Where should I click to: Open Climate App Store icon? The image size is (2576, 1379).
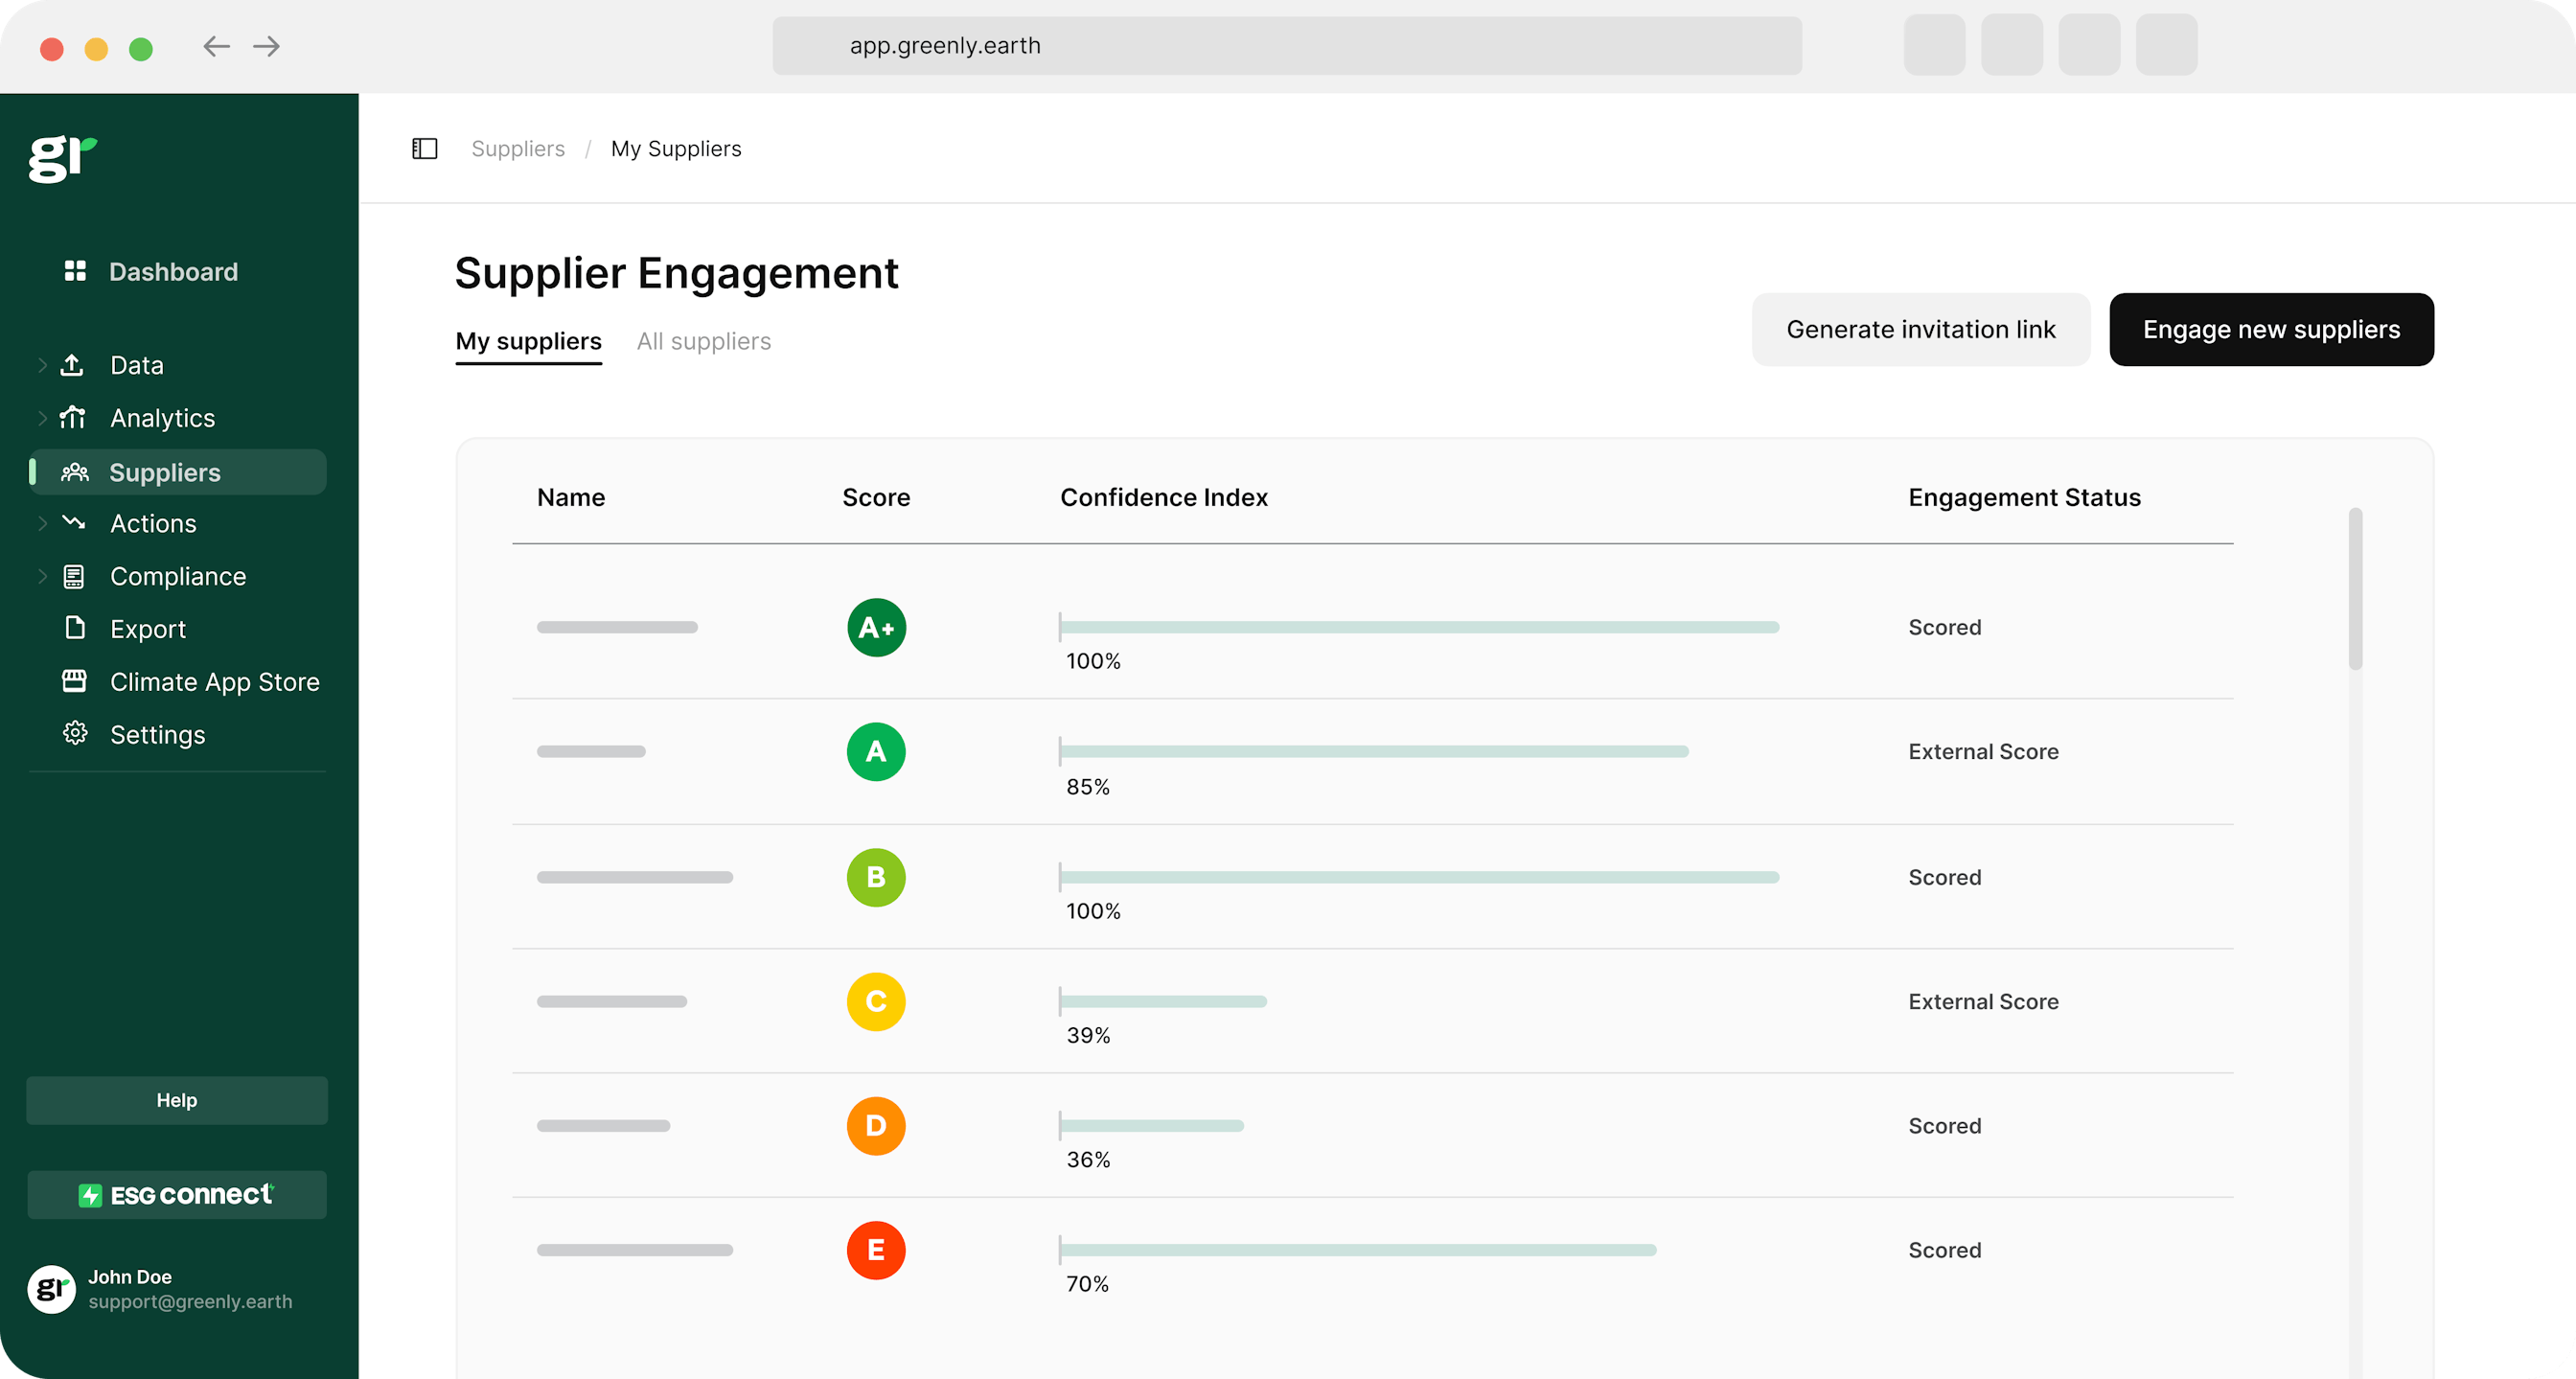coord(75,681)
